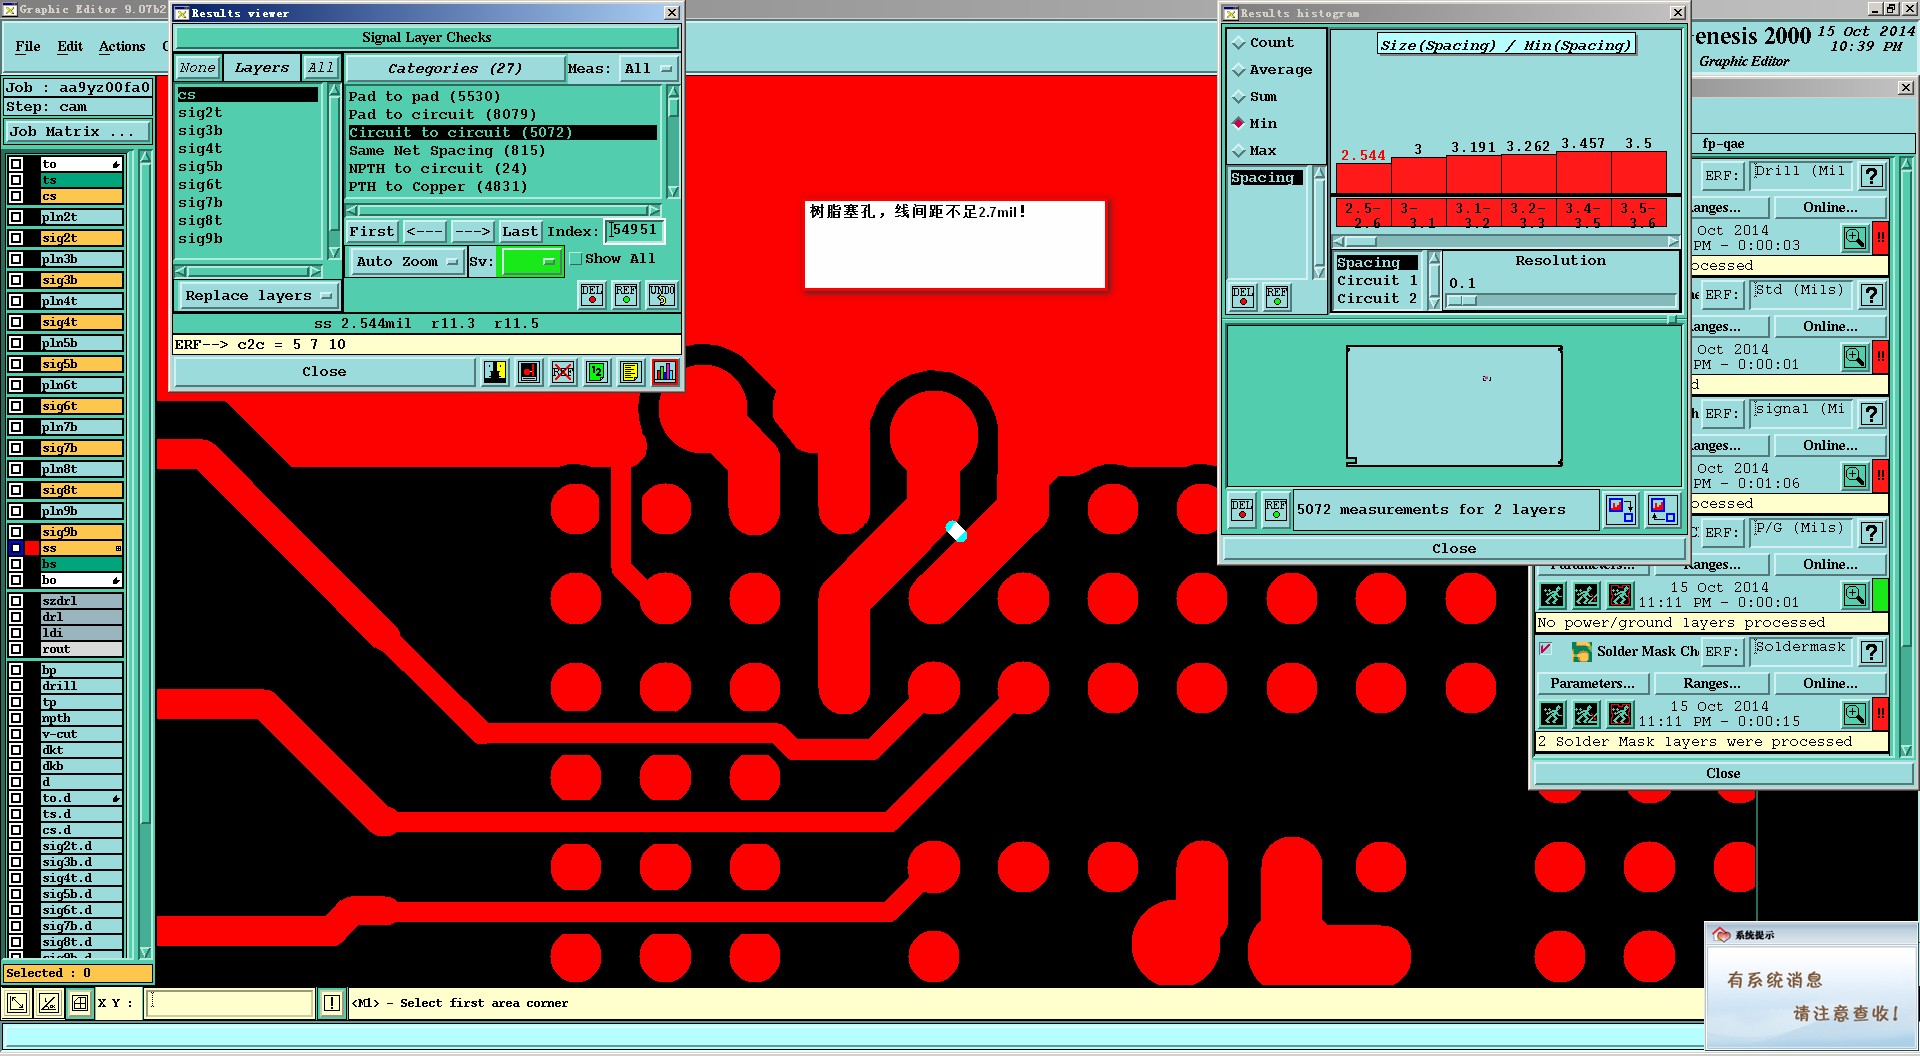Enable the Show All checkbox
This screenshot has width=1920, height=1056.
pyautogui.click(x=576, y=259)
